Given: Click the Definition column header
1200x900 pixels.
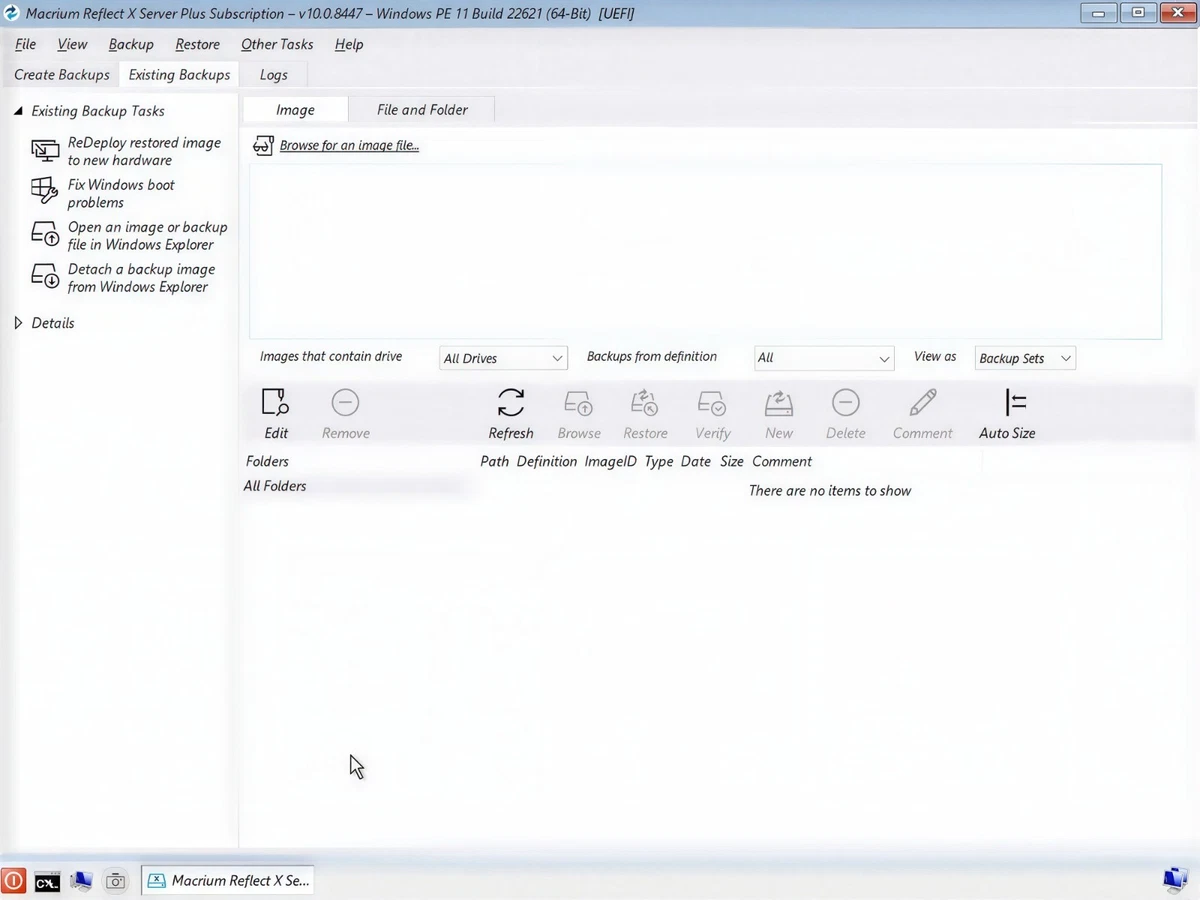Looking at the screenshot, I should pyautogui.click(x=546, y=461).
